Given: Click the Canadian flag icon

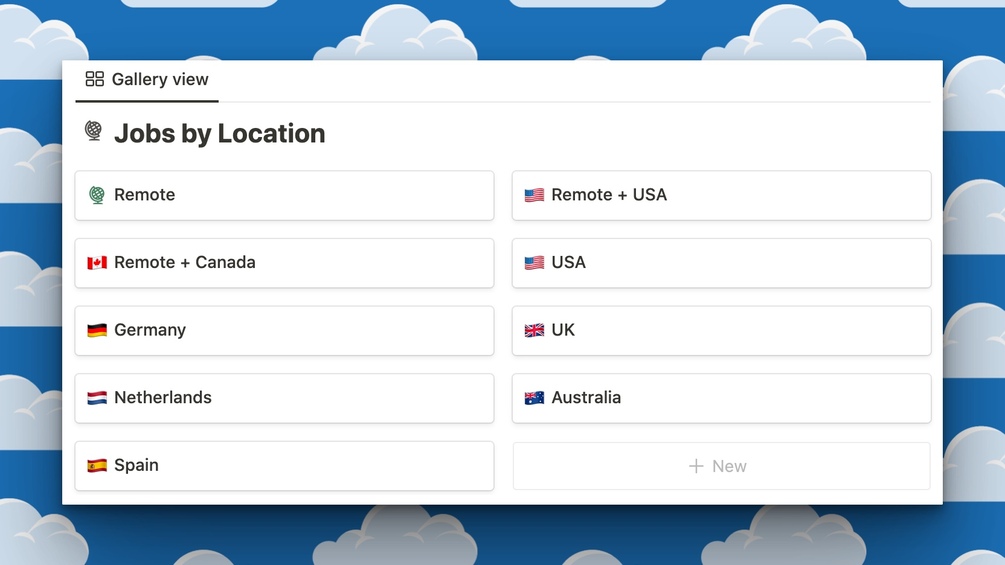Looking at the screenshot, I should [x=97, y=263].
